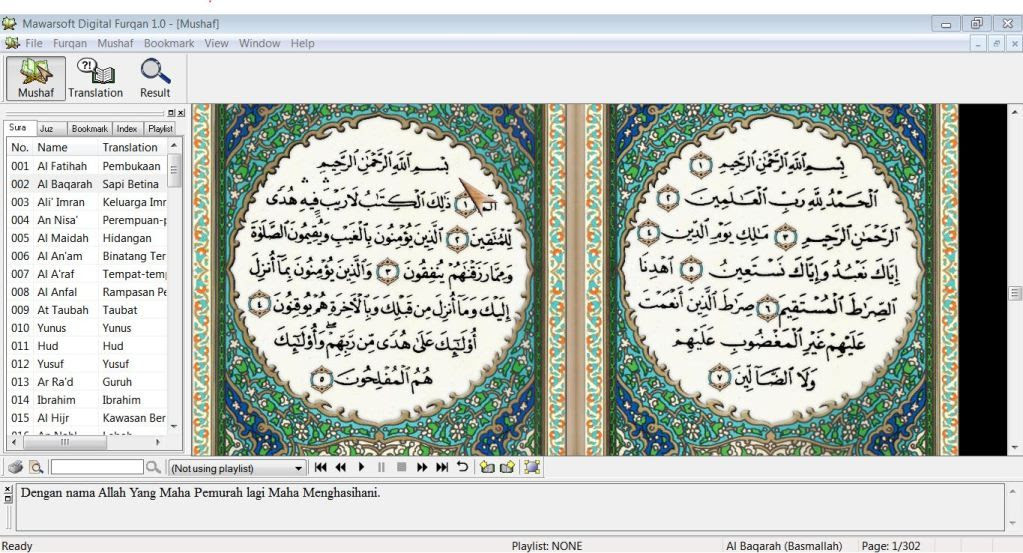
Task: Open the Mushaf view toolbar button
Action: pyautogui.click(x=36, y=78)
